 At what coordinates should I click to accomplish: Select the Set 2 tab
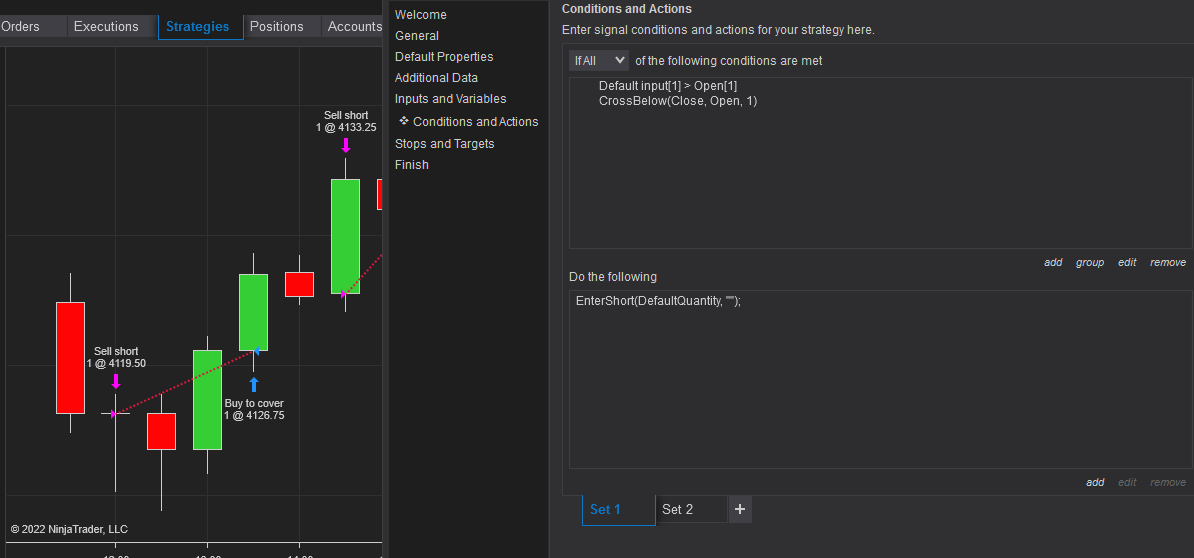tap(678, 509)
